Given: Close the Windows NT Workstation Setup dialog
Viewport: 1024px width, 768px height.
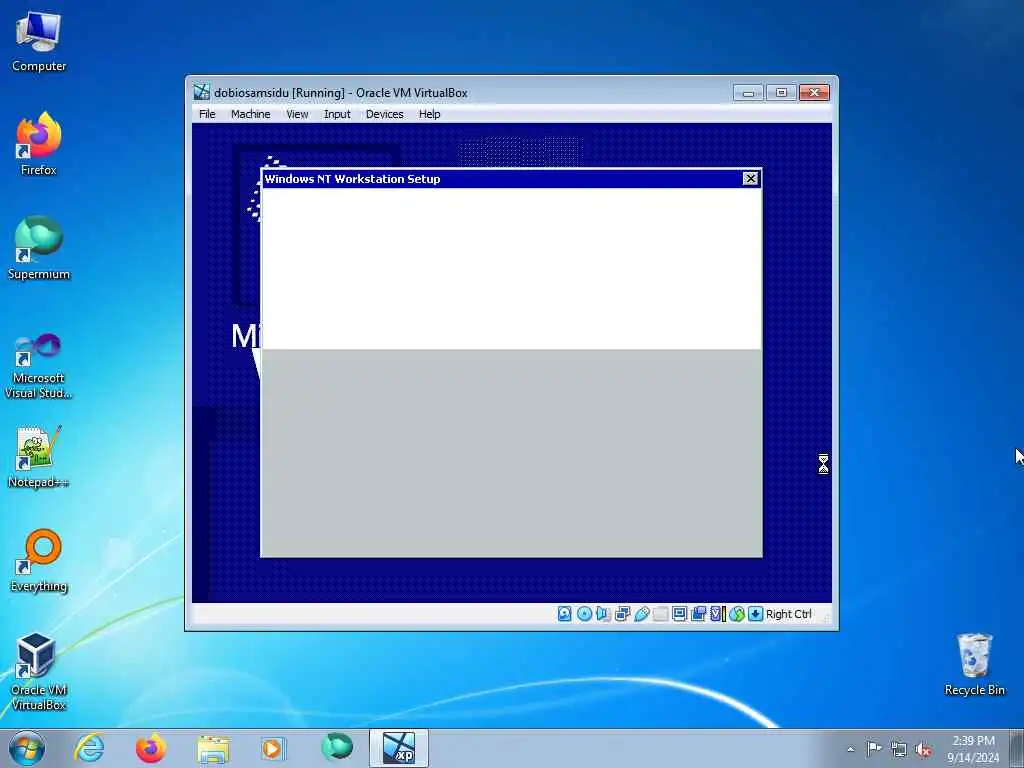Looking at the screenshot, I should click(x=750, y=178).
